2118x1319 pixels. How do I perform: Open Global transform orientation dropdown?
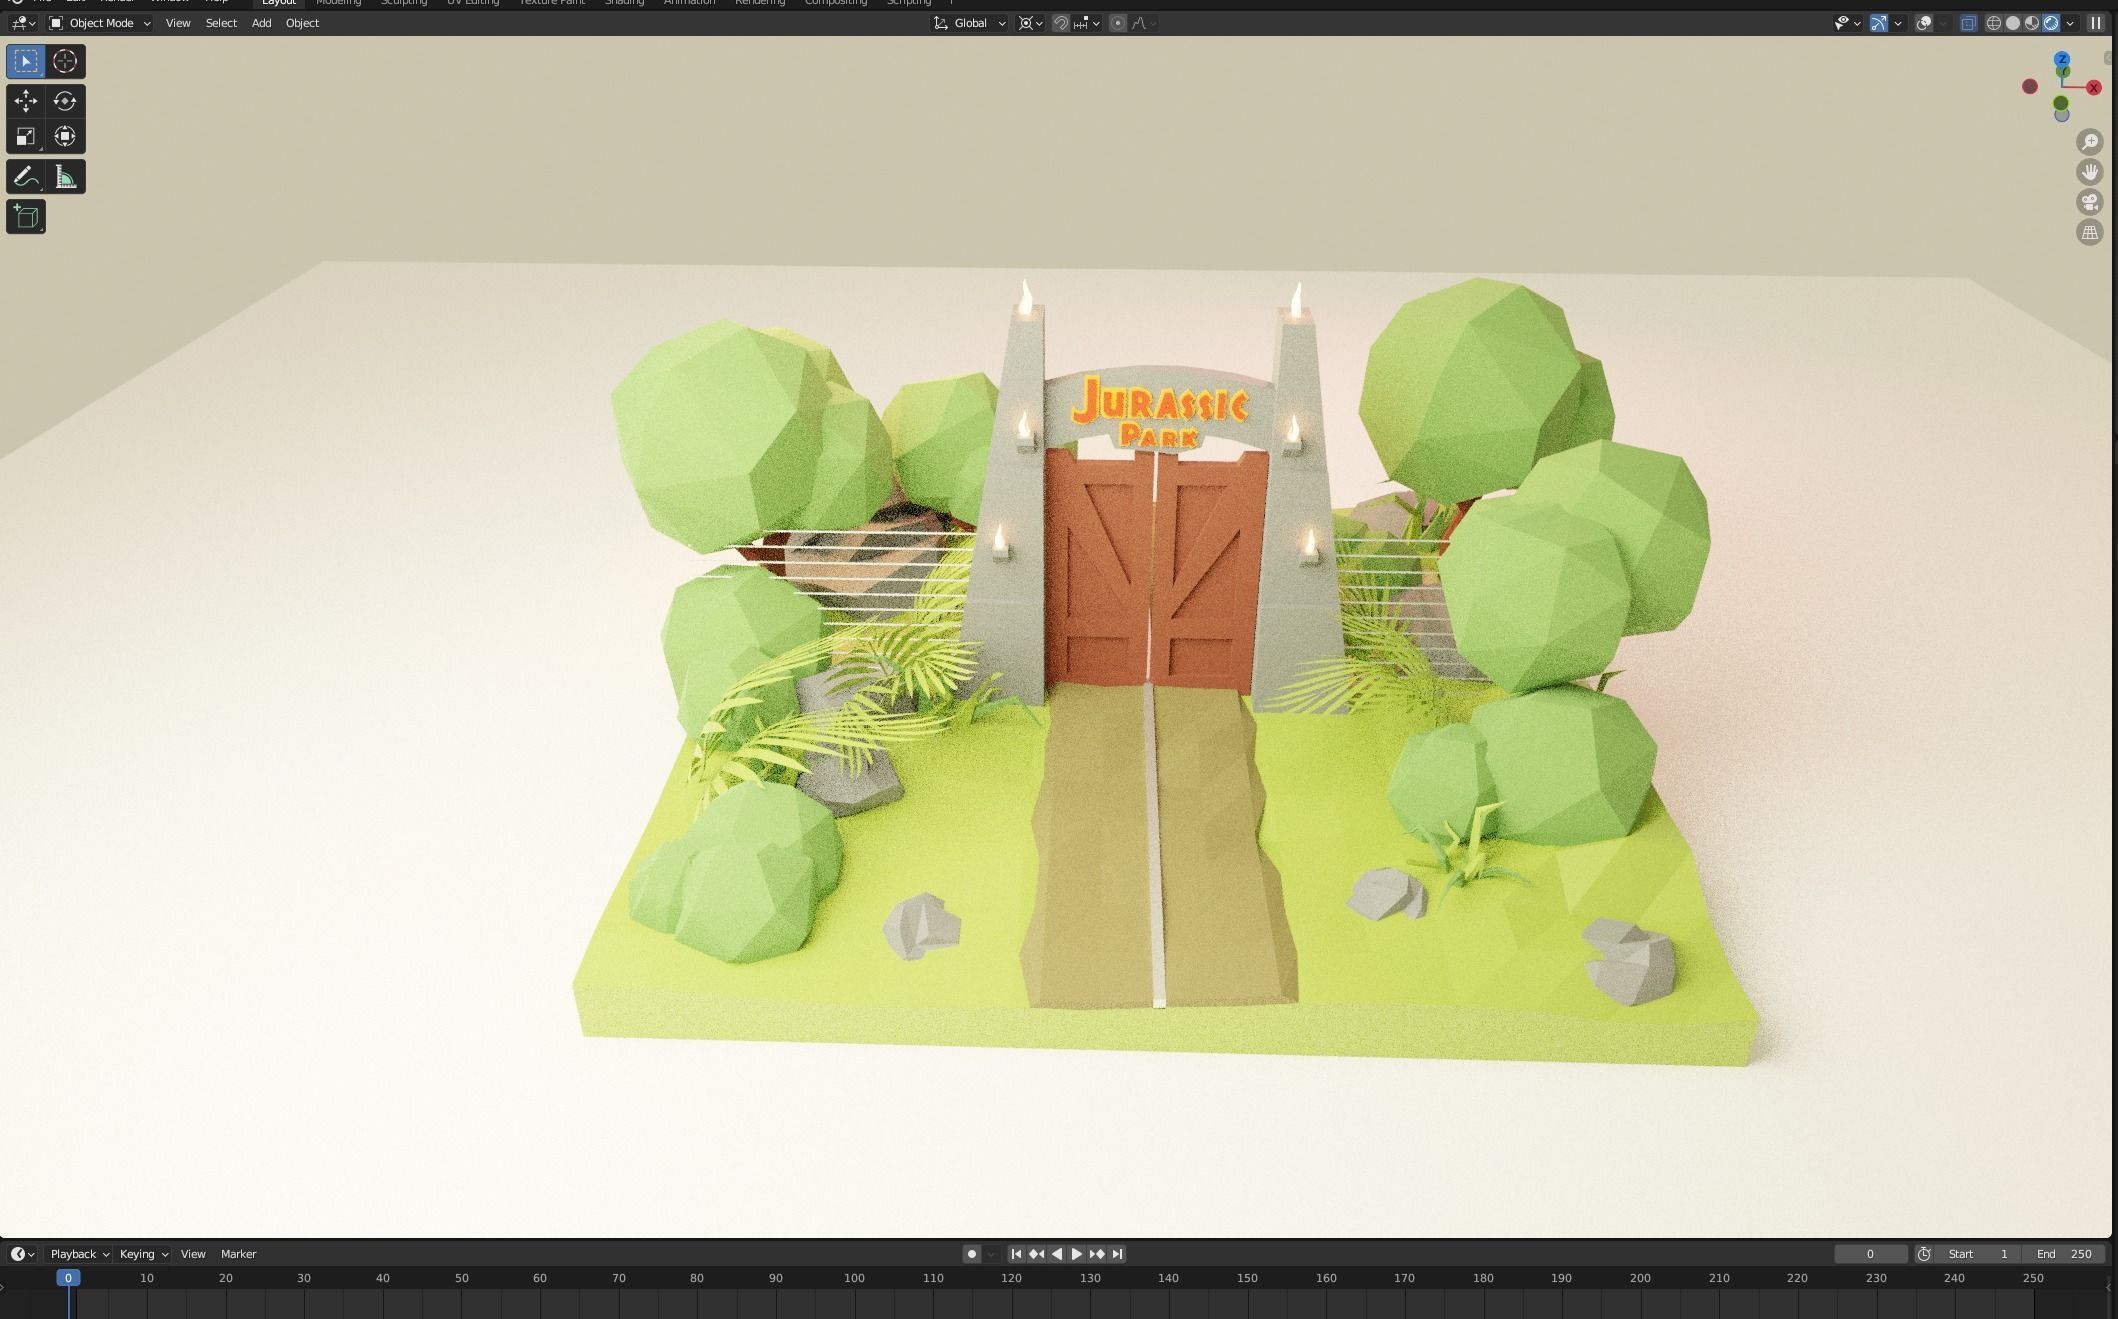[970, 23]
